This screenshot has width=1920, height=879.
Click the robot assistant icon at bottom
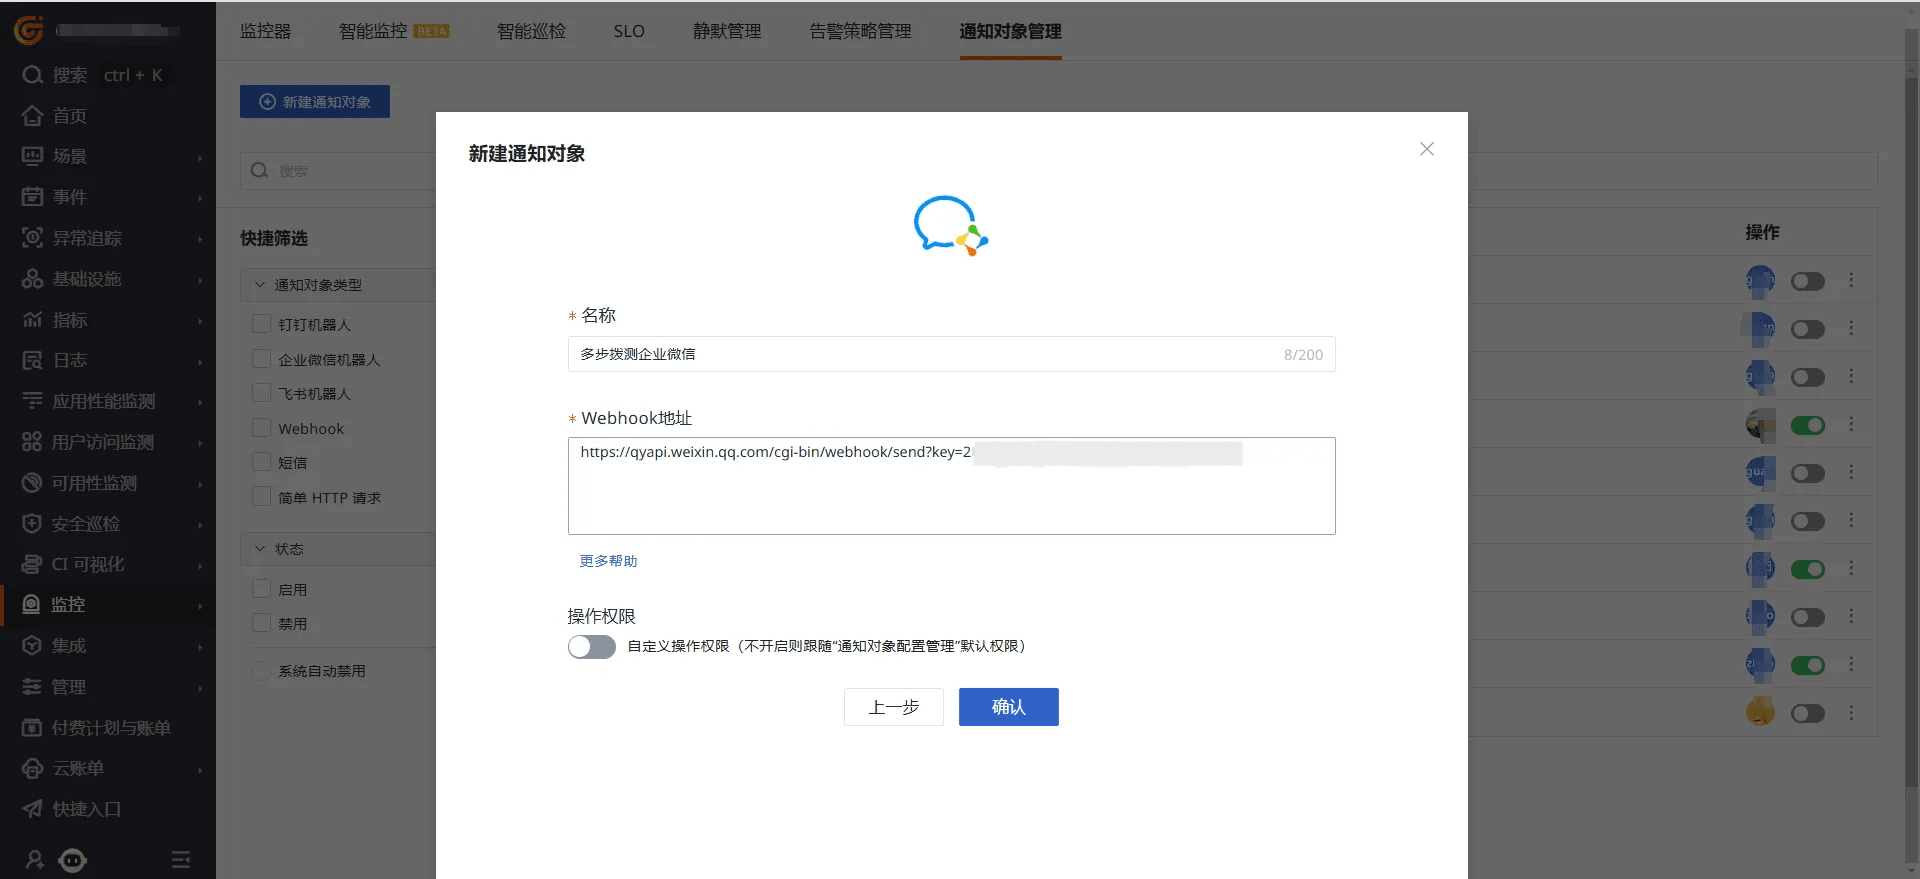click(x=73, y=859)
